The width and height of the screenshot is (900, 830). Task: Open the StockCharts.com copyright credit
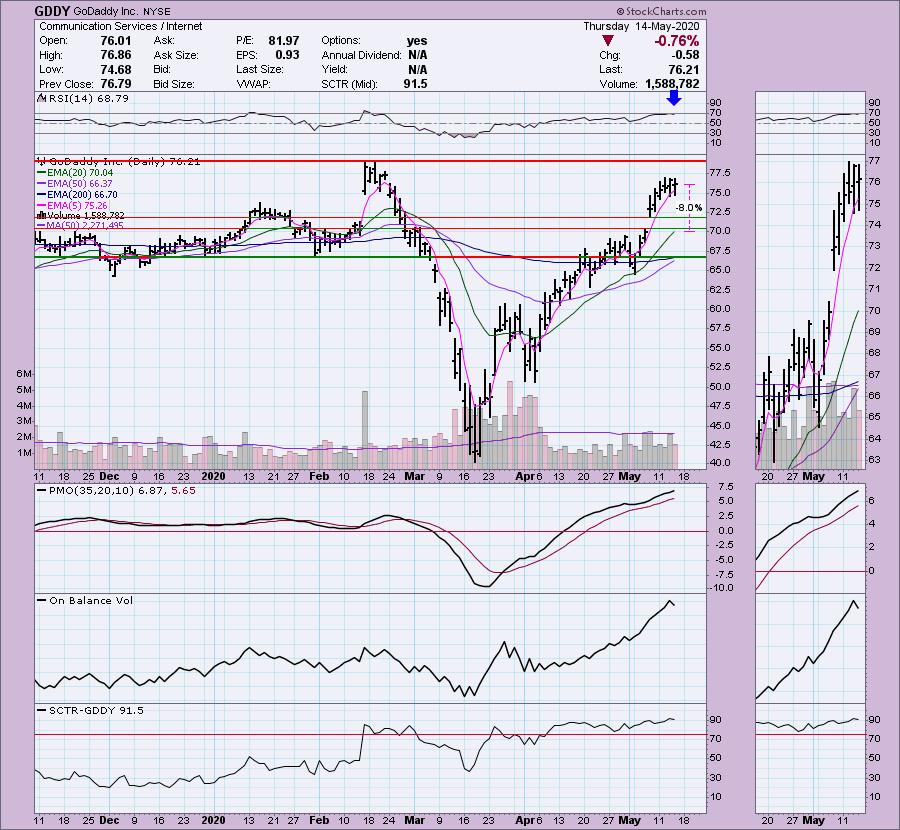662,11
